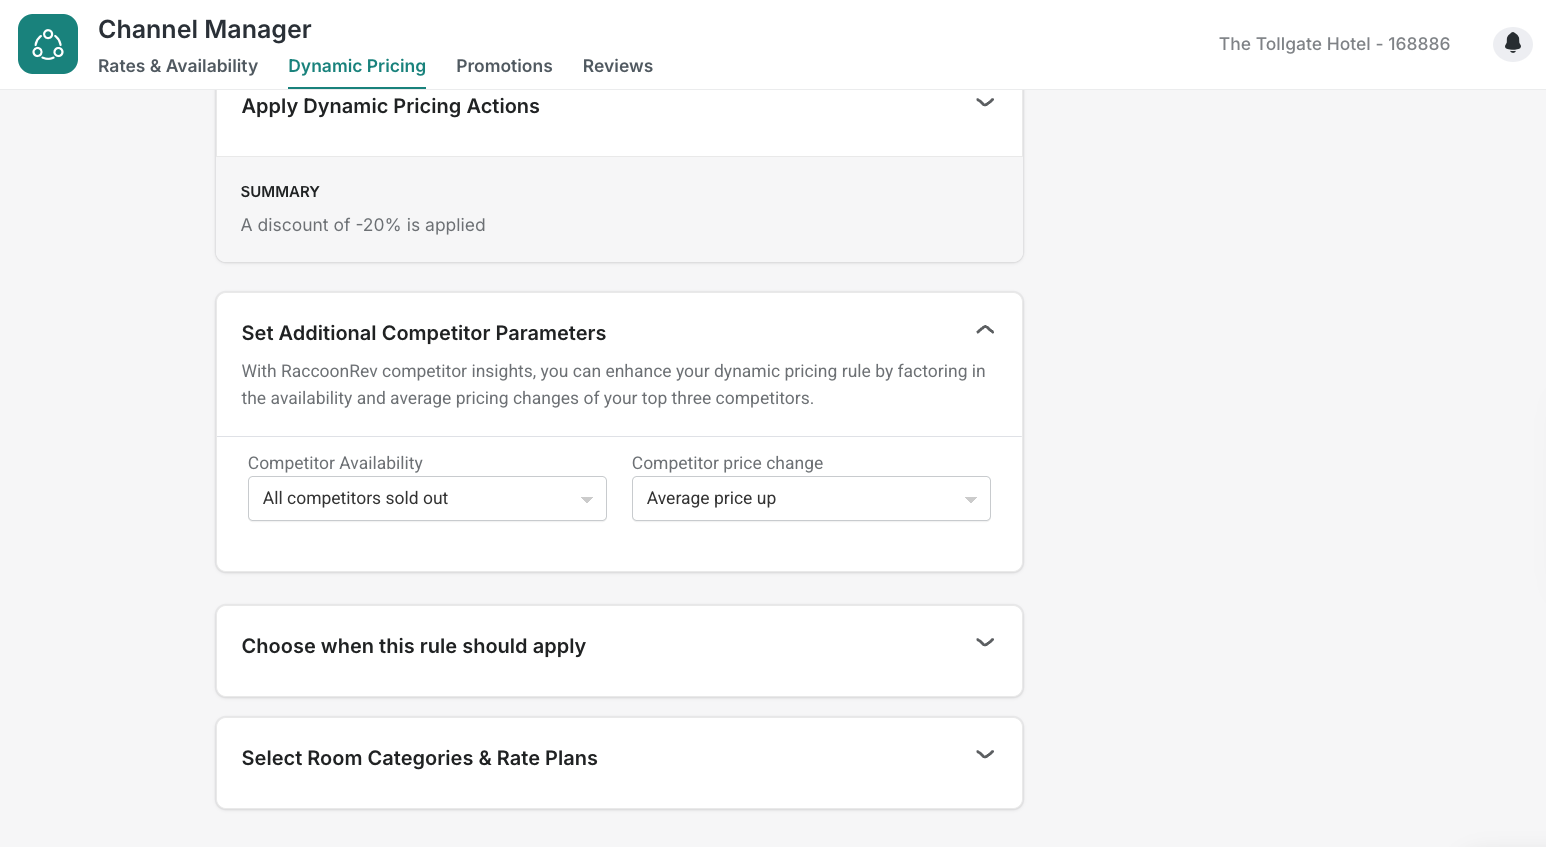
Task: Expand Apply Dynamic Pricing Actions chevron
Action: (x=985, y=103)
